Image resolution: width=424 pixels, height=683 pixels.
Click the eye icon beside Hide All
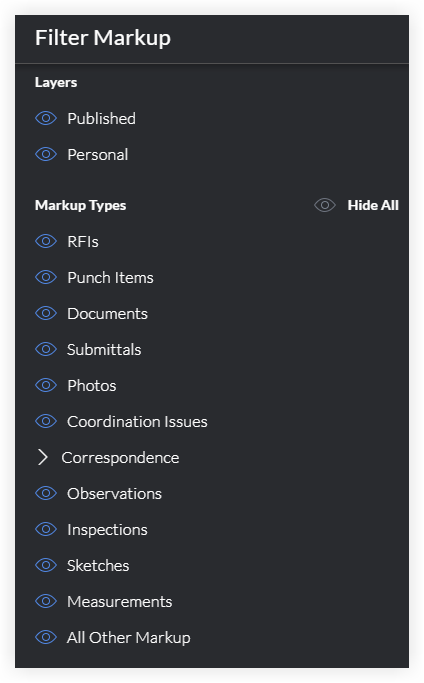[325, 205]
